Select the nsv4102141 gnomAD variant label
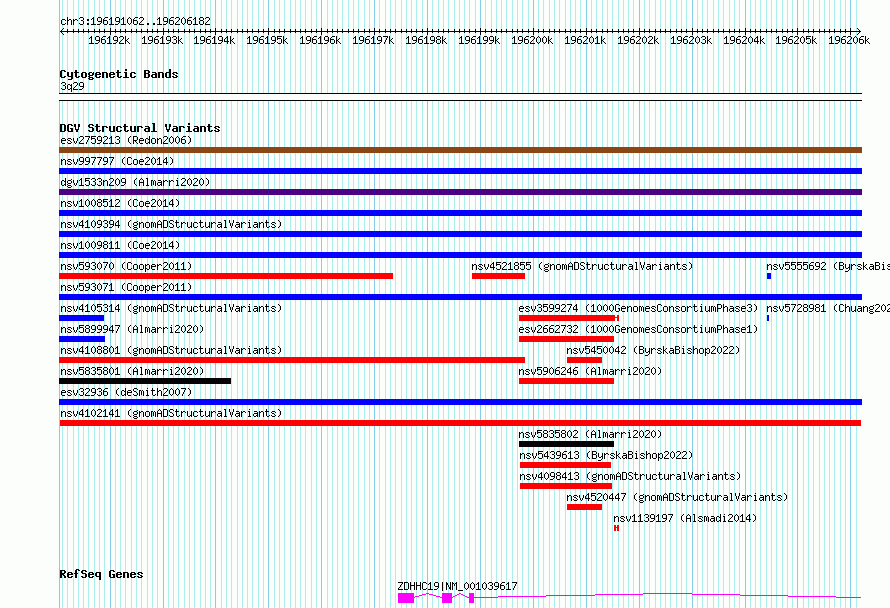Image resolution: width=890 pixels, height=608 pixels. tap(171, 413)
